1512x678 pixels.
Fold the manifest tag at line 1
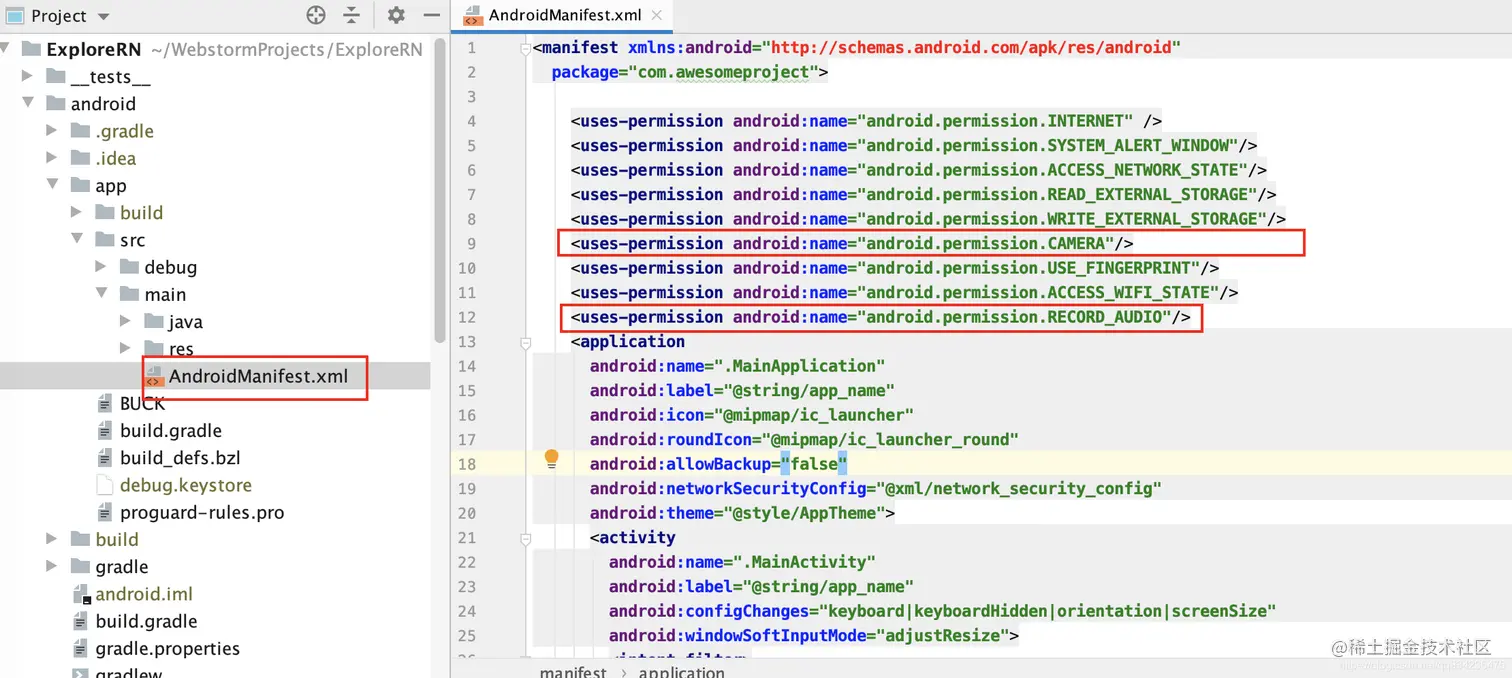tap(525, 48)
